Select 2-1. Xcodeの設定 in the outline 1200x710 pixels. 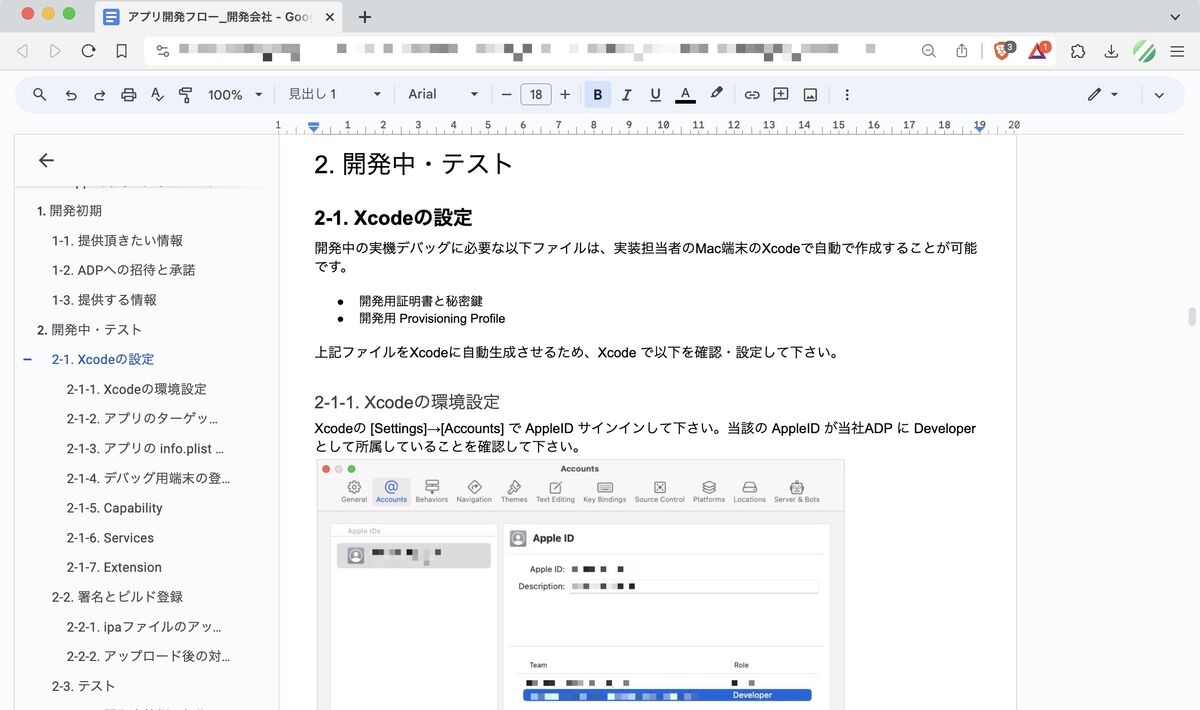(103, 359)
